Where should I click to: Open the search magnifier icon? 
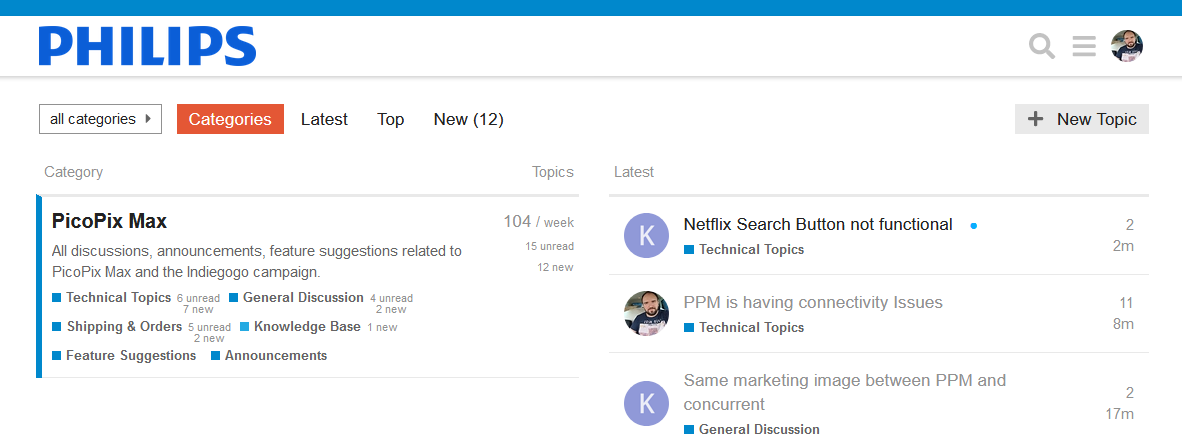(x=1042, y=46)
